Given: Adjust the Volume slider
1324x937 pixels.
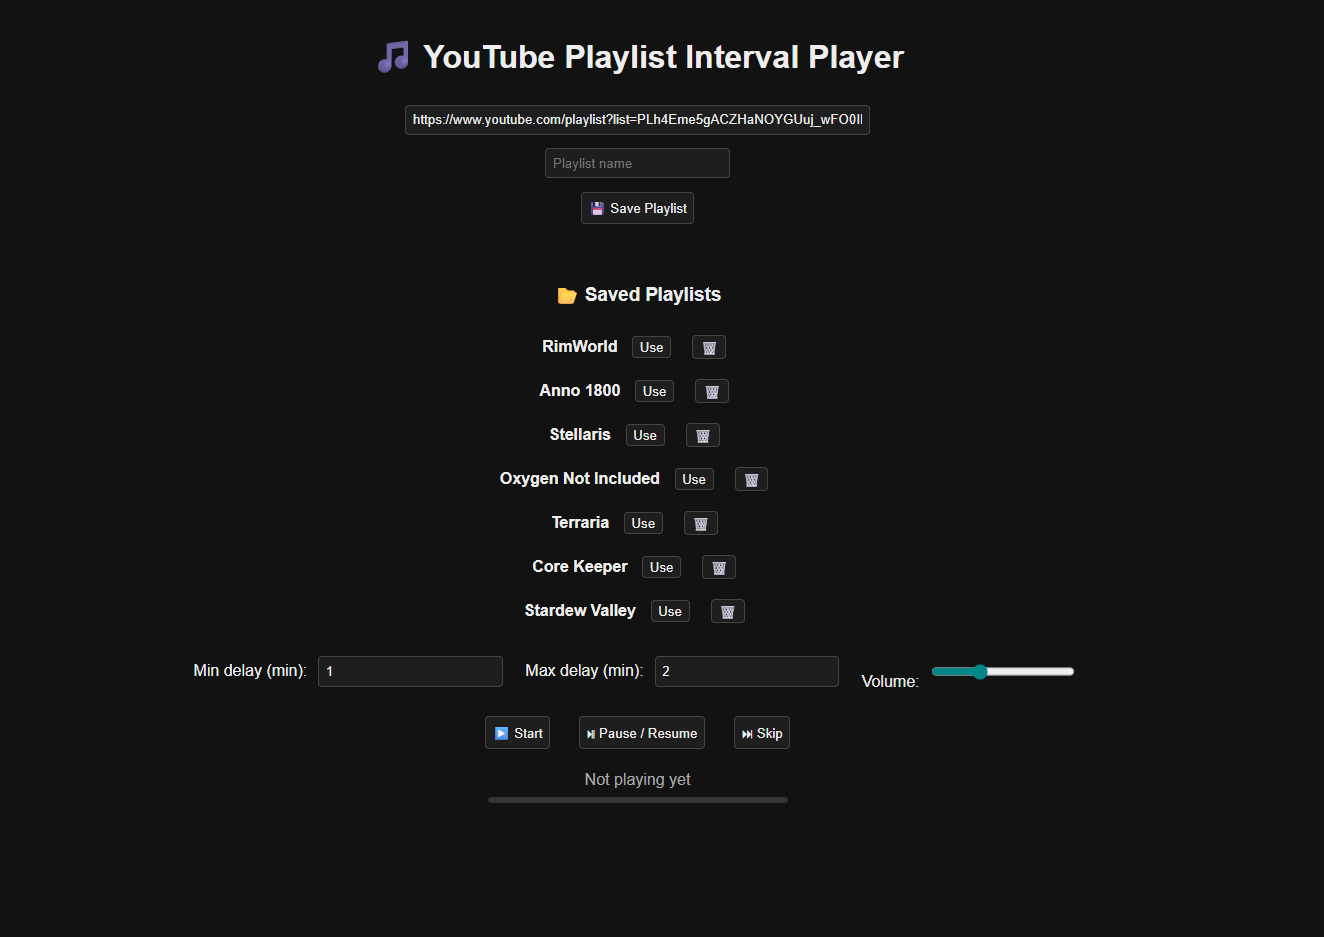Looking at the screenshot, I should (1003, 671).
